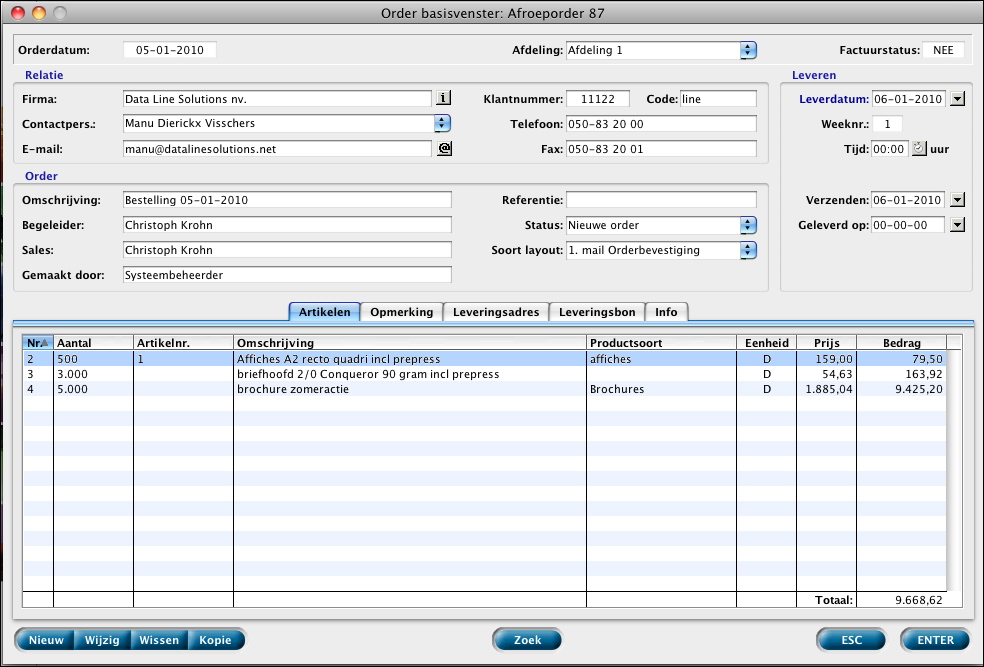This screenshot has width=984, height=667.
Task: Click the clock icon next to Tijd
Action: click(918, 149)
